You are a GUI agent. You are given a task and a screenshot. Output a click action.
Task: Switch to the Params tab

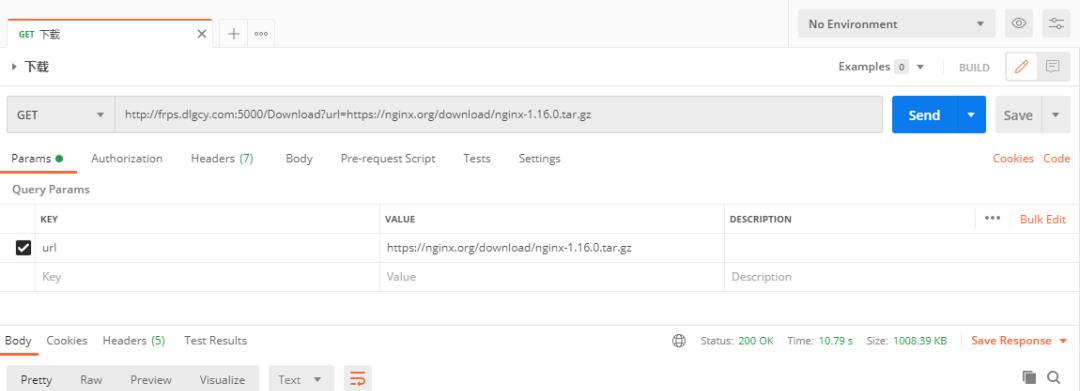pyautogui.click(x=37, y=158)
